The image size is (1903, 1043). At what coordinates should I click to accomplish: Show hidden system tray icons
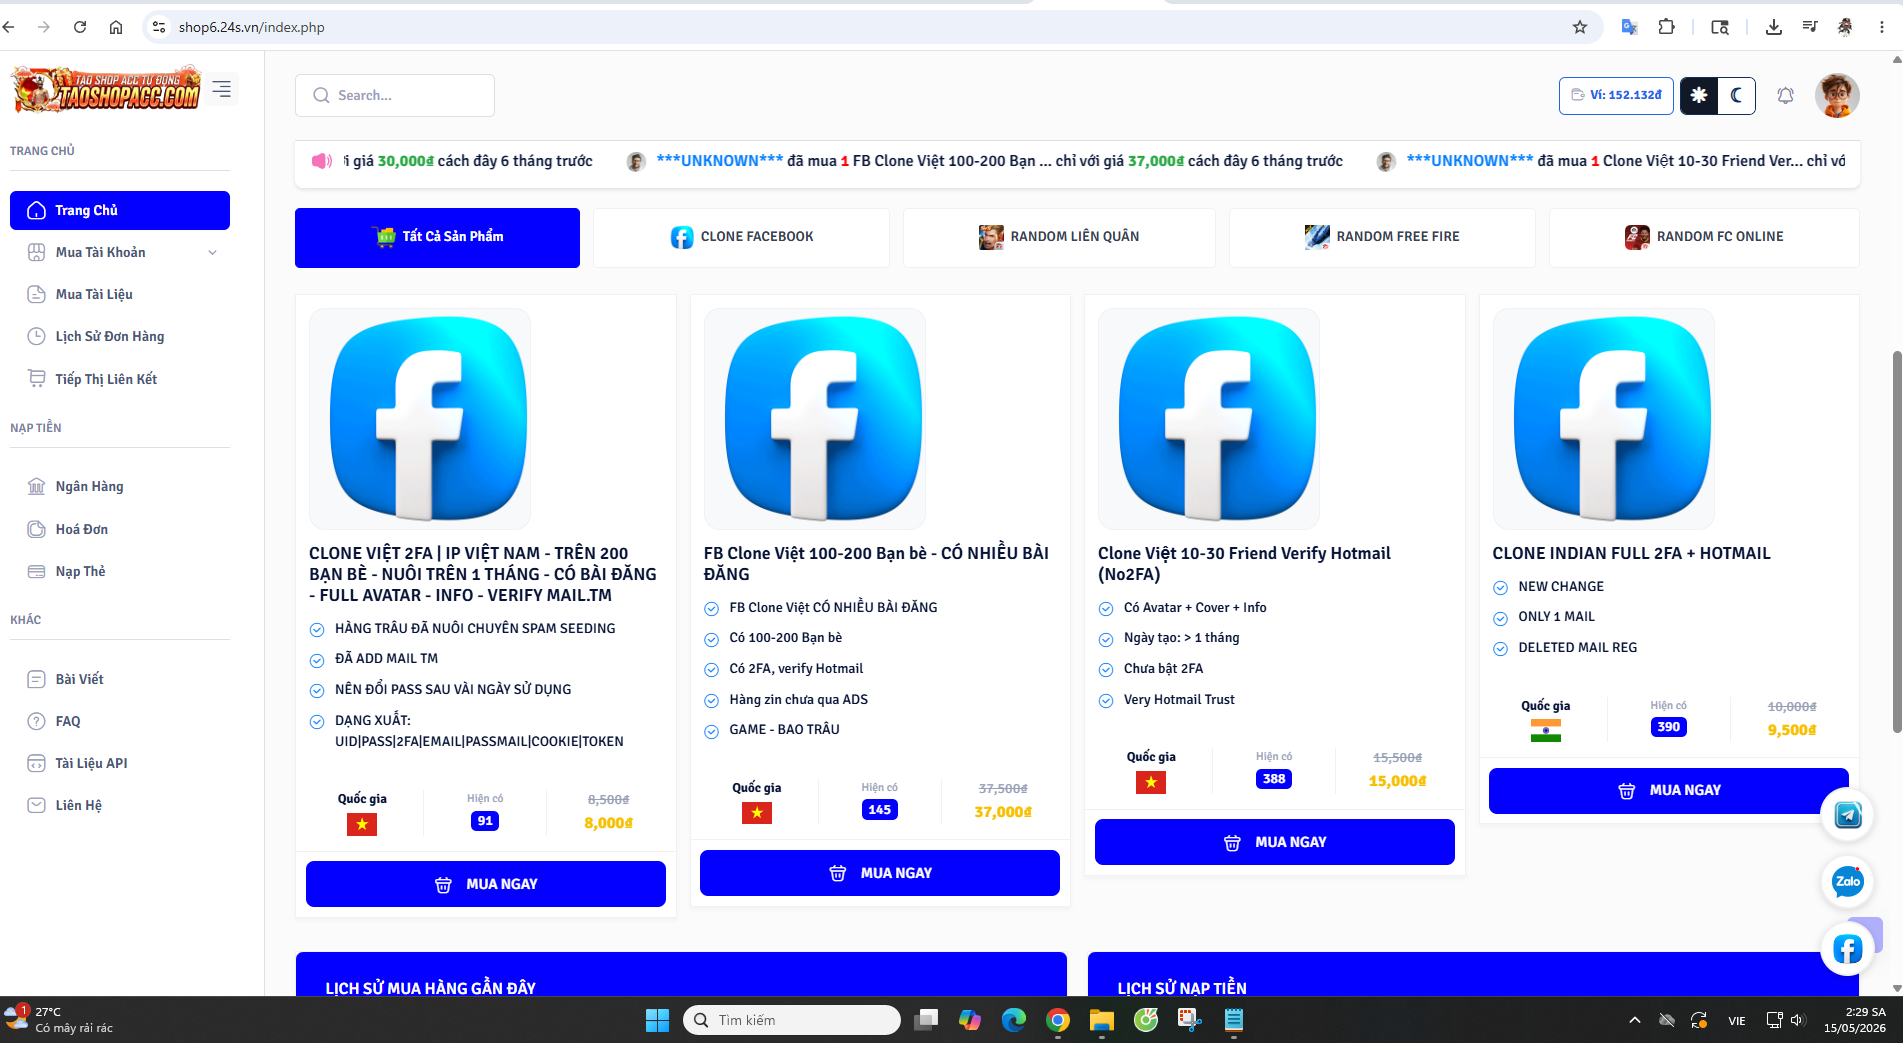coord(1634,1020)
